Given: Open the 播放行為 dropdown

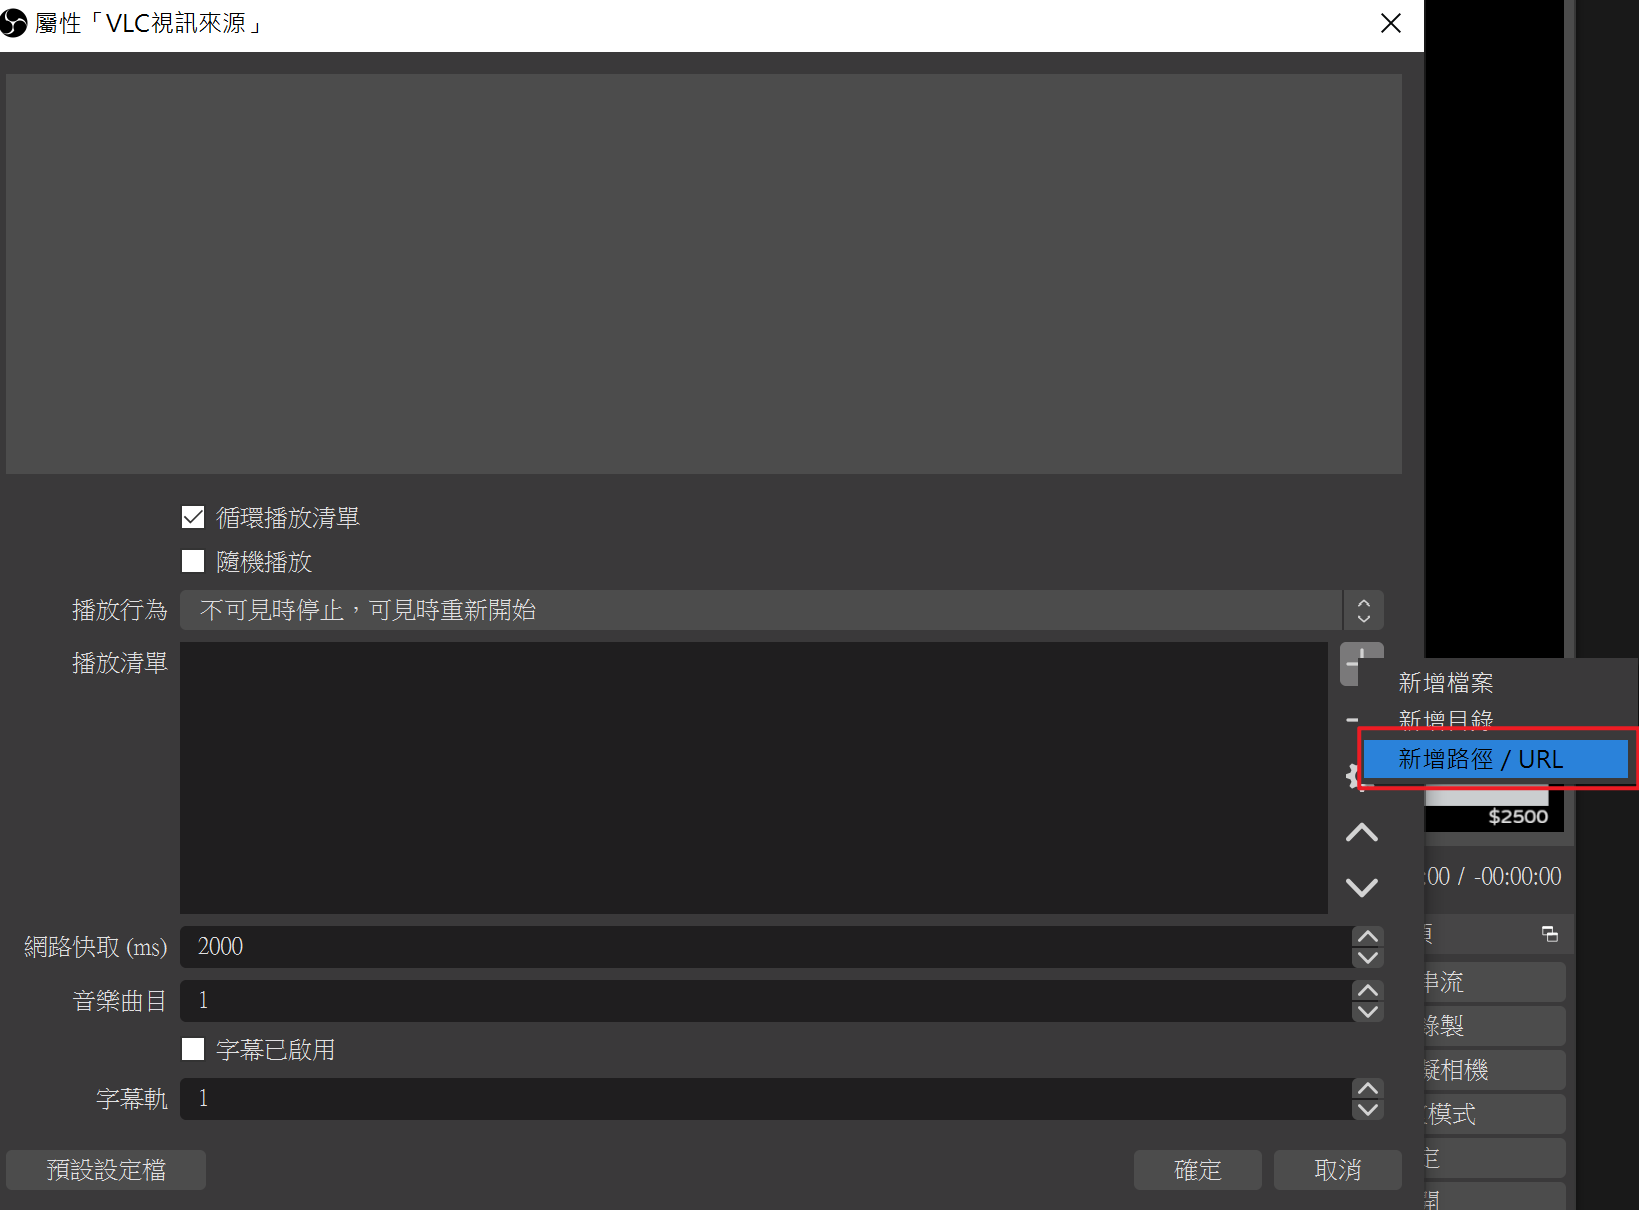Looking at the screenshot, I should [780, 610].
